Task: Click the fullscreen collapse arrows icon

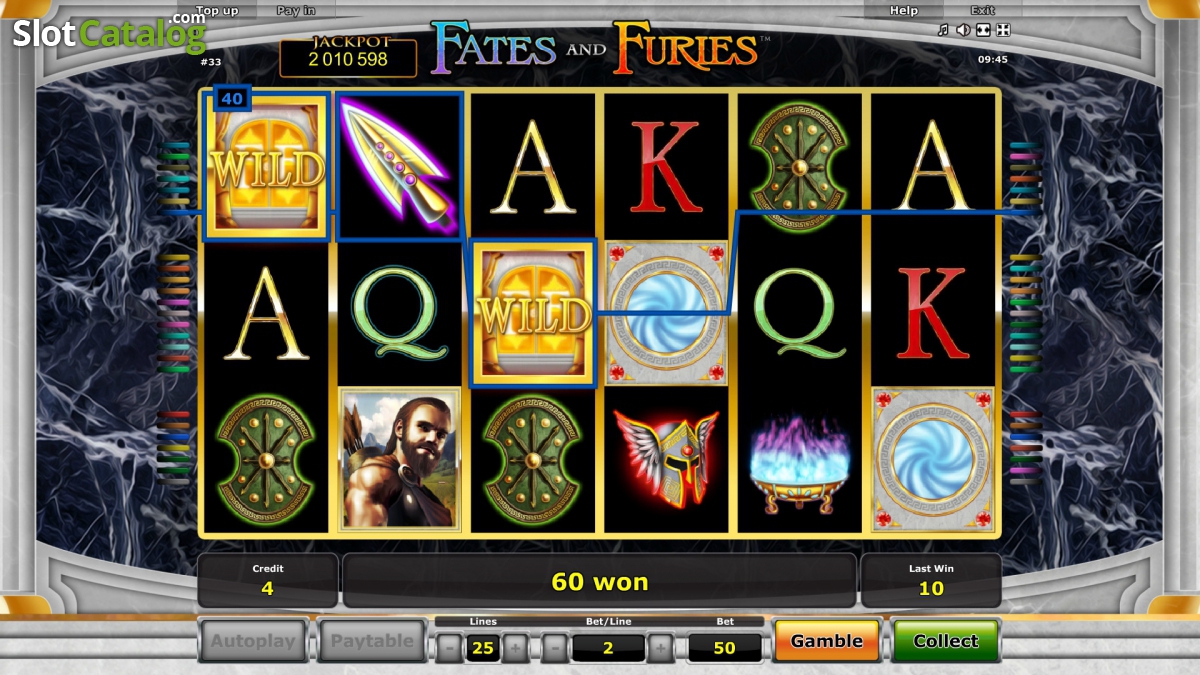Action: (1003, 30)
